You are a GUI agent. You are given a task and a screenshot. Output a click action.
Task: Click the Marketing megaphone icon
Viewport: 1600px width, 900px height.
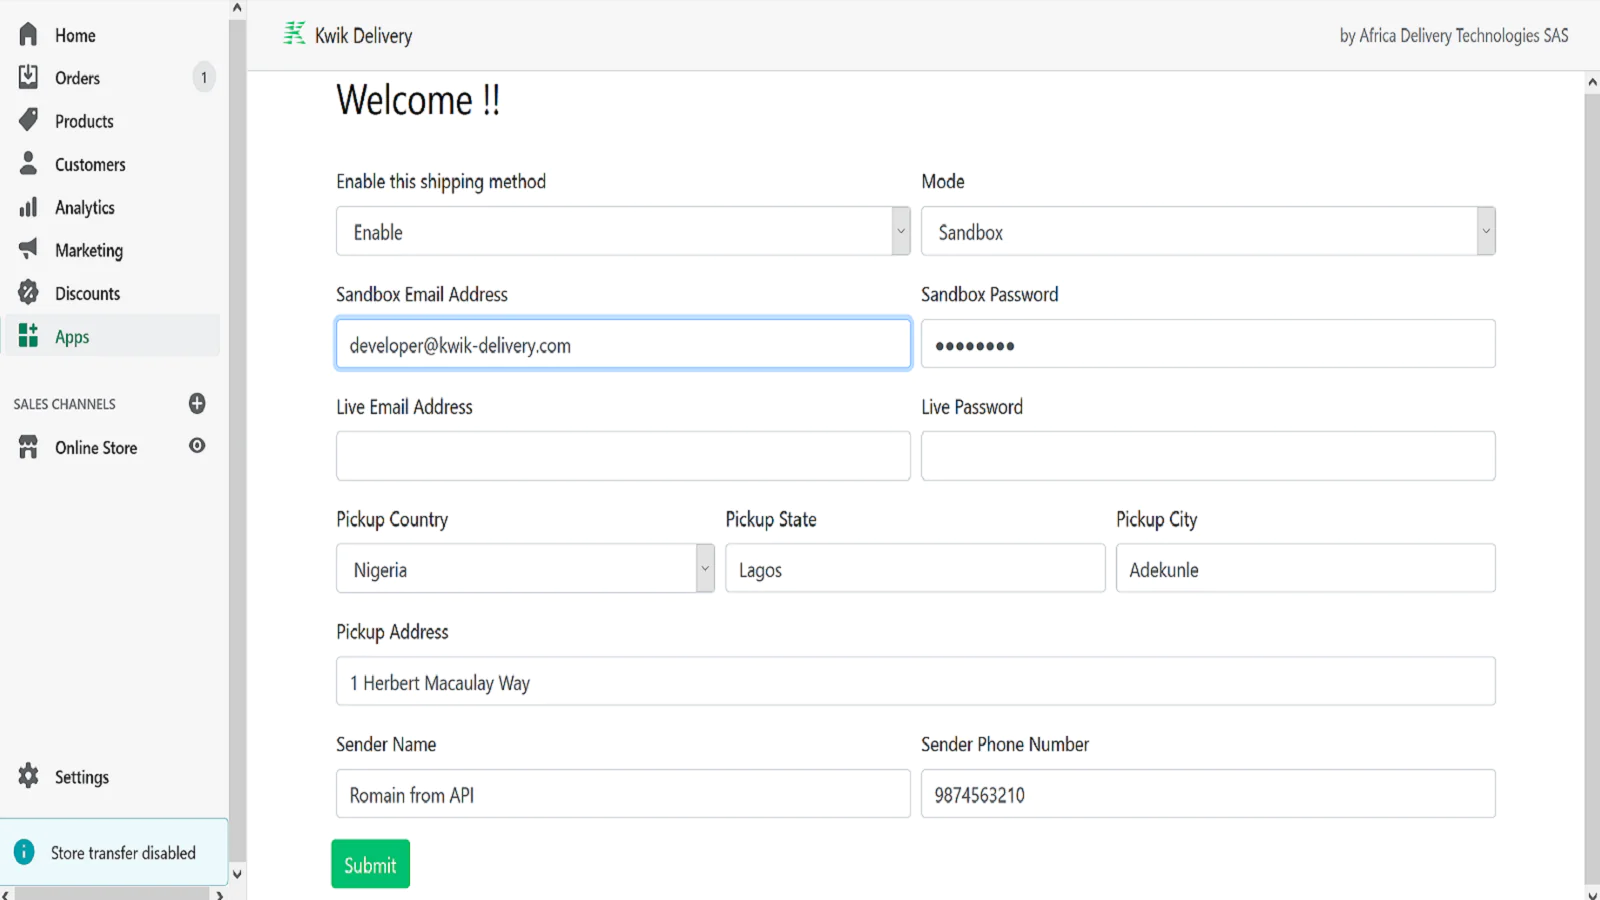pos(28,249)
